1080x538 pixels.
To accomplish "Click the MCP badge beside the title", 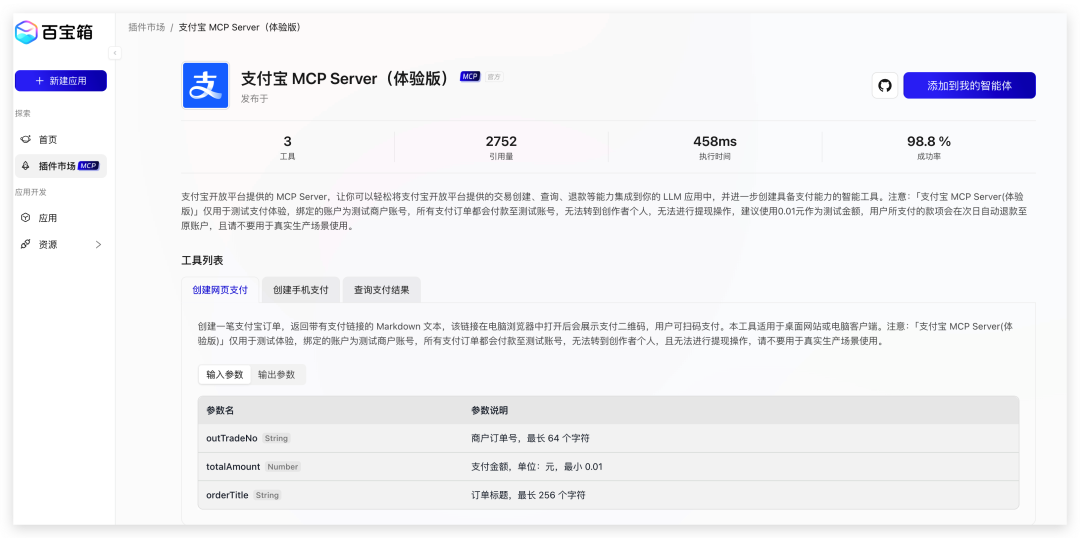I will click(x=470, y=76).
